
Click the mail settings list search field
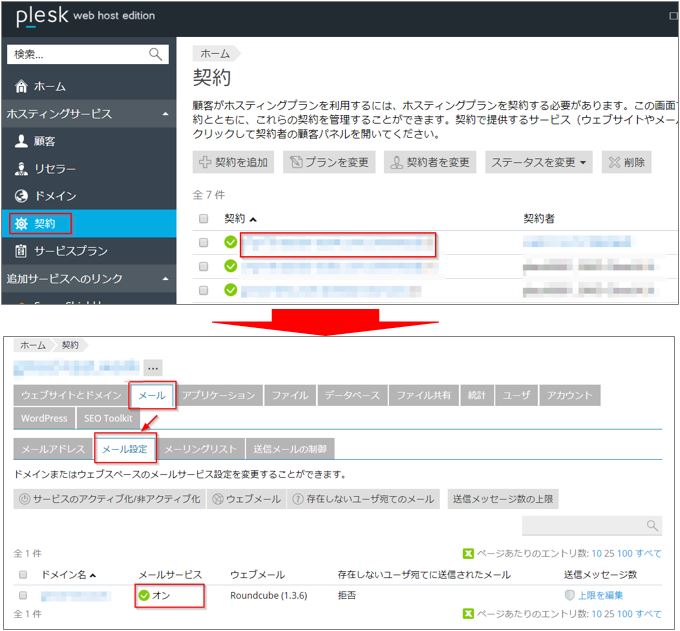[592, 525]
